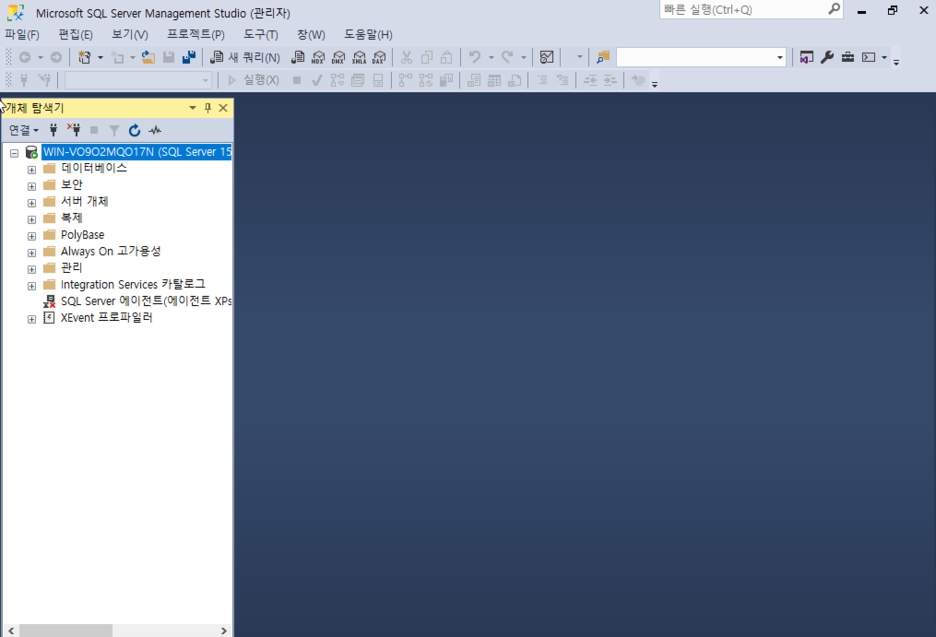
Task: Click the XMLA query icon
Action: click(359, 57)
